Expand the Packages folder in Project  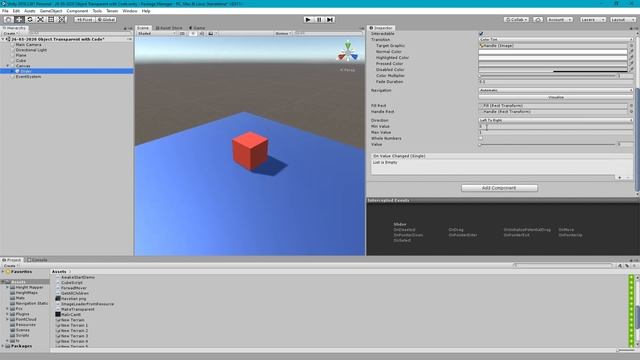3,346
